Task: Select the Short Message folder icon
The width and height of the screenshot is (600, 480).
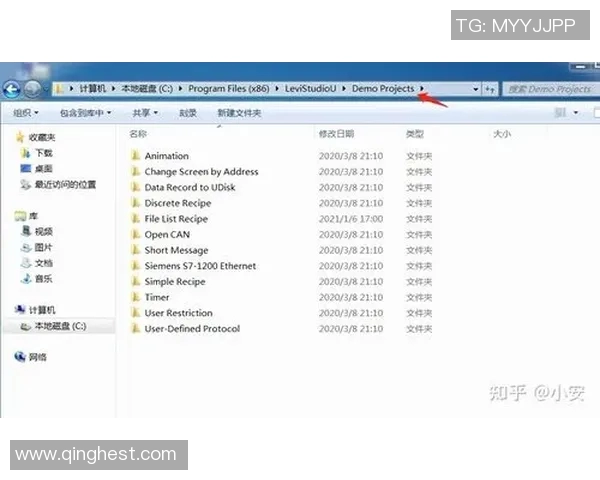Action: coord(135,250)
